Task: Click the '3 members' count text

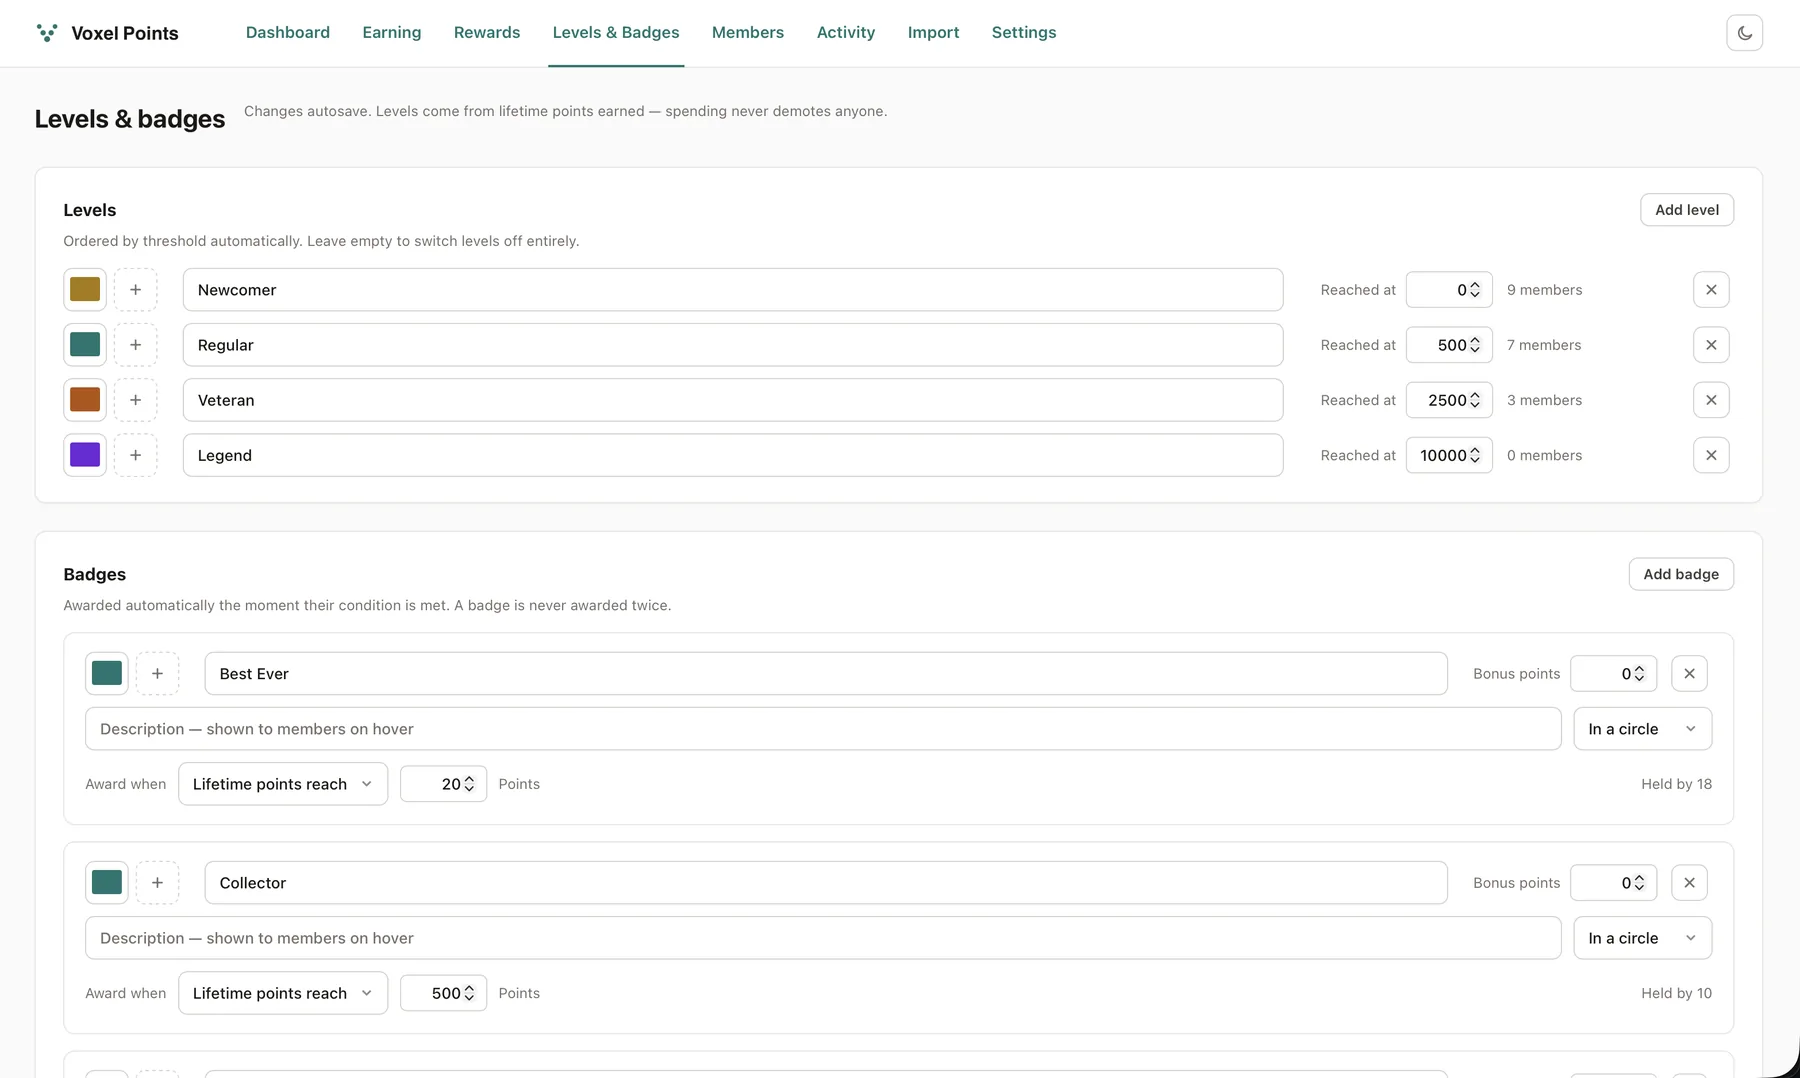Action: pyautogui.click(x=1544, y=400)
